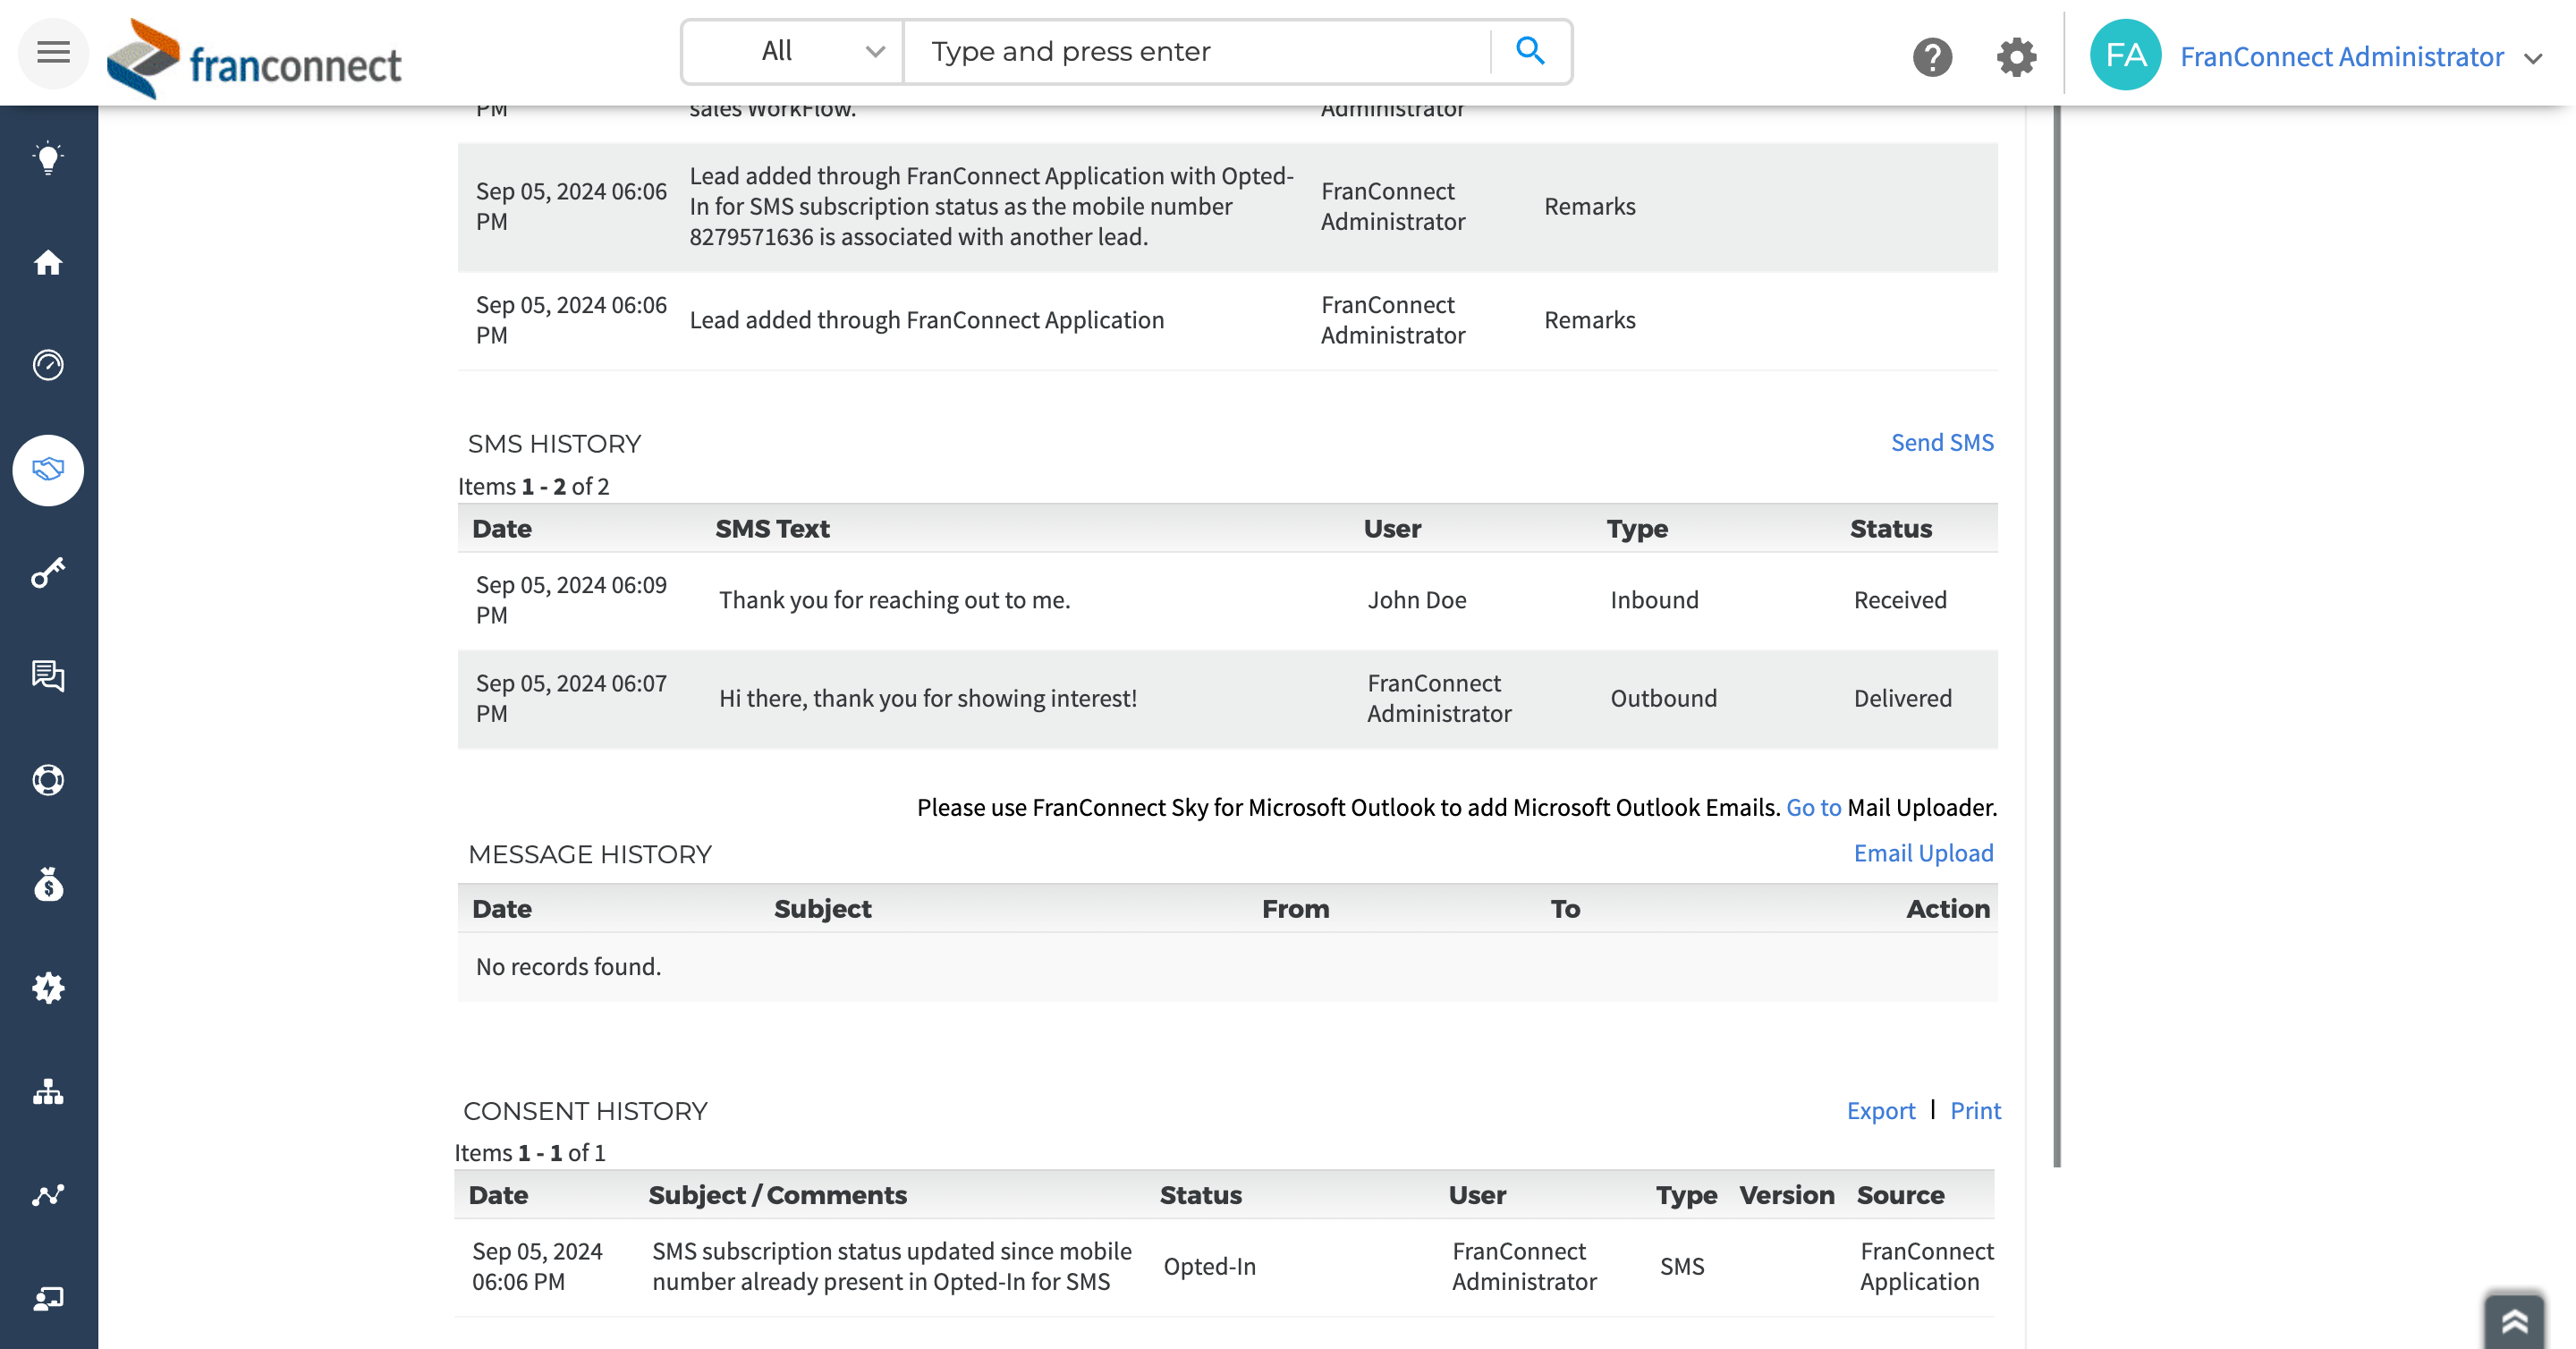Click the Delivered status cell

click(1902, 697)
